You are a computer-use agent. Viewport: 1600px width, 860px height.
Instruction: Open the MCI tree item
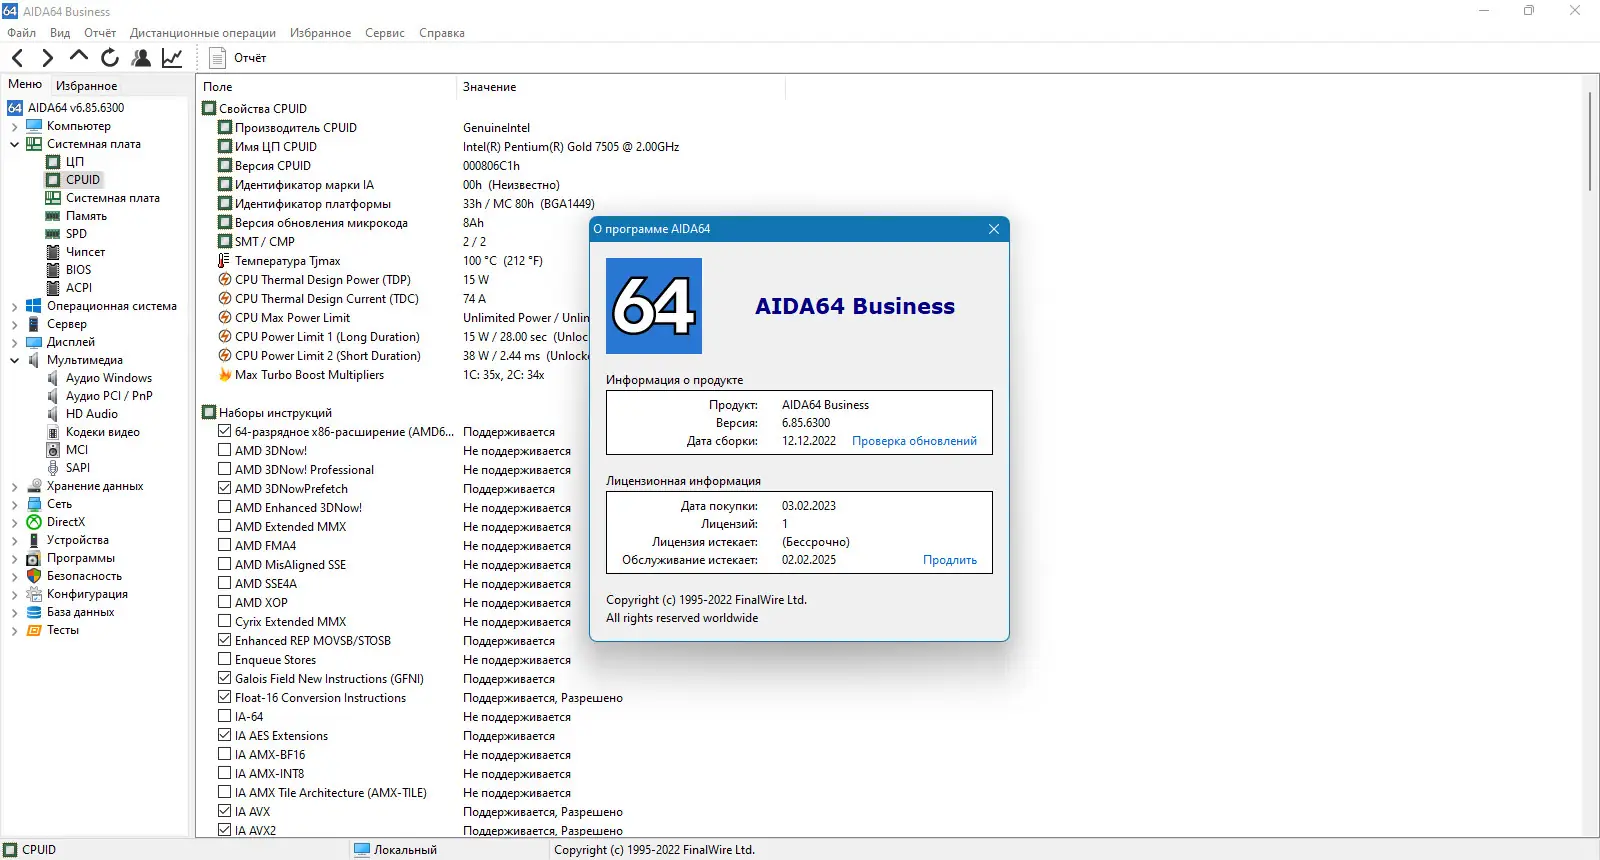pos(77,450)
